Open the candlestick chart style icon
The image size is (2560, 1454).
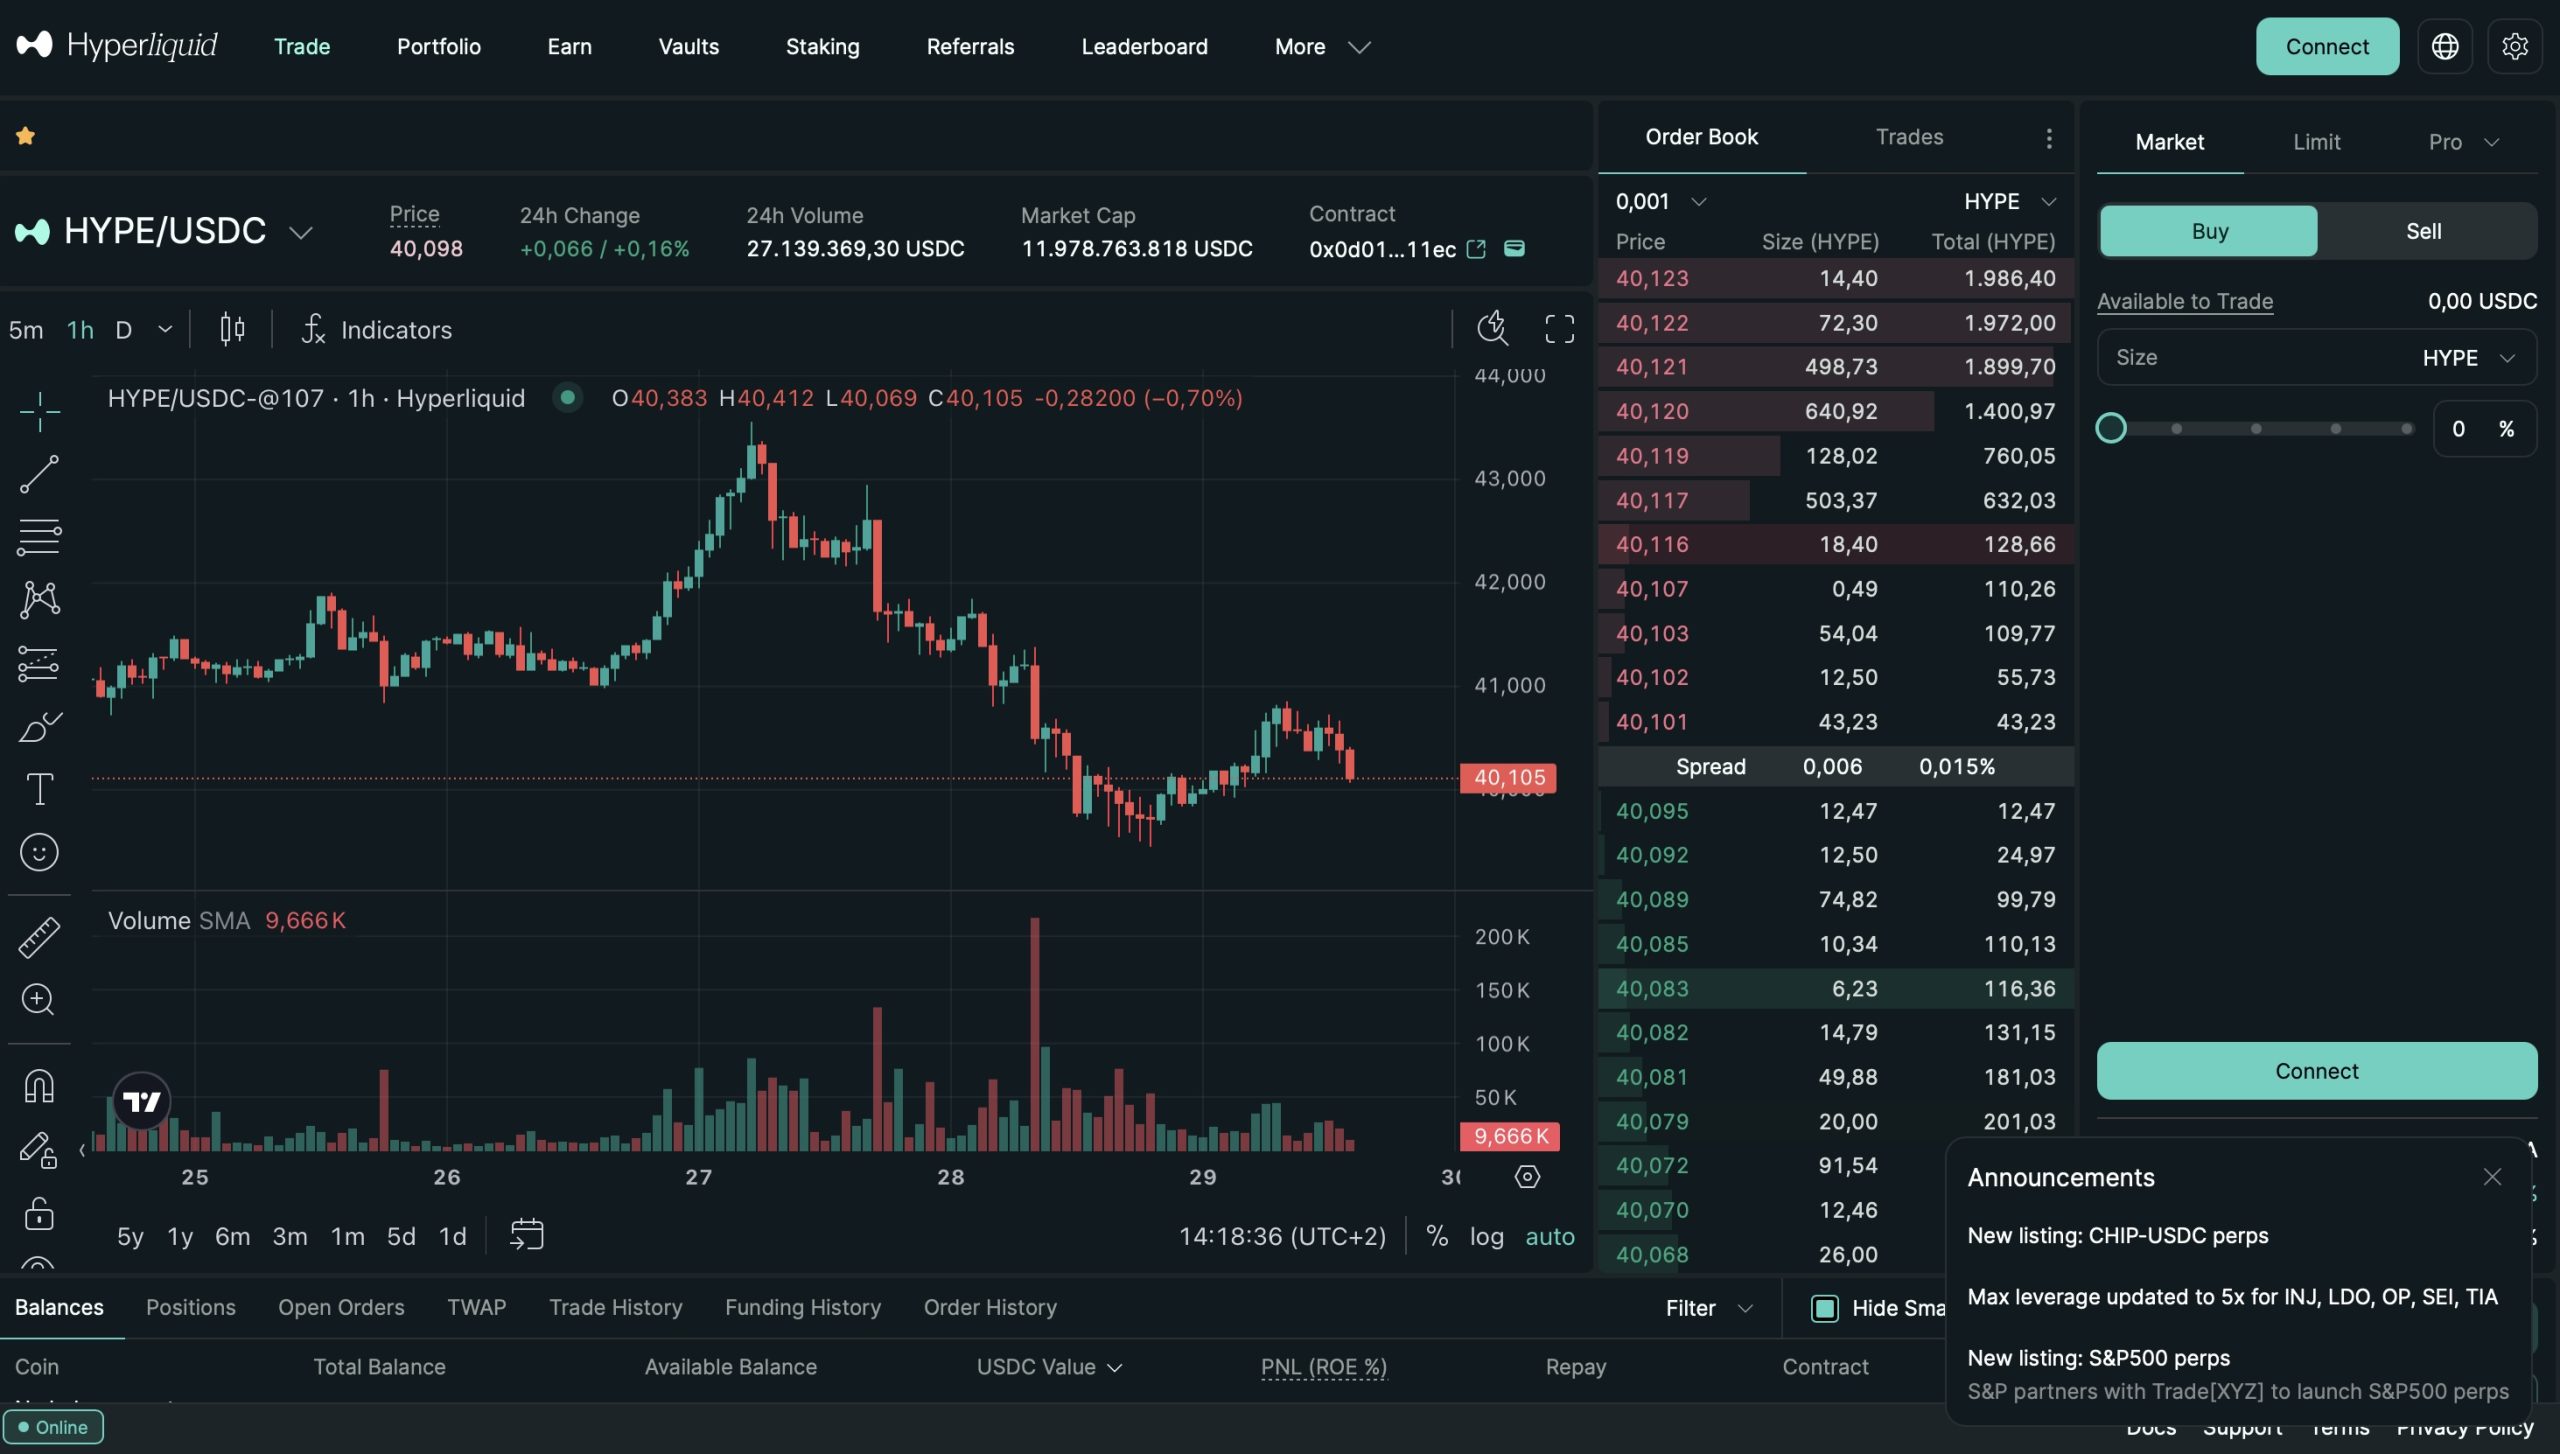(232, 329)
